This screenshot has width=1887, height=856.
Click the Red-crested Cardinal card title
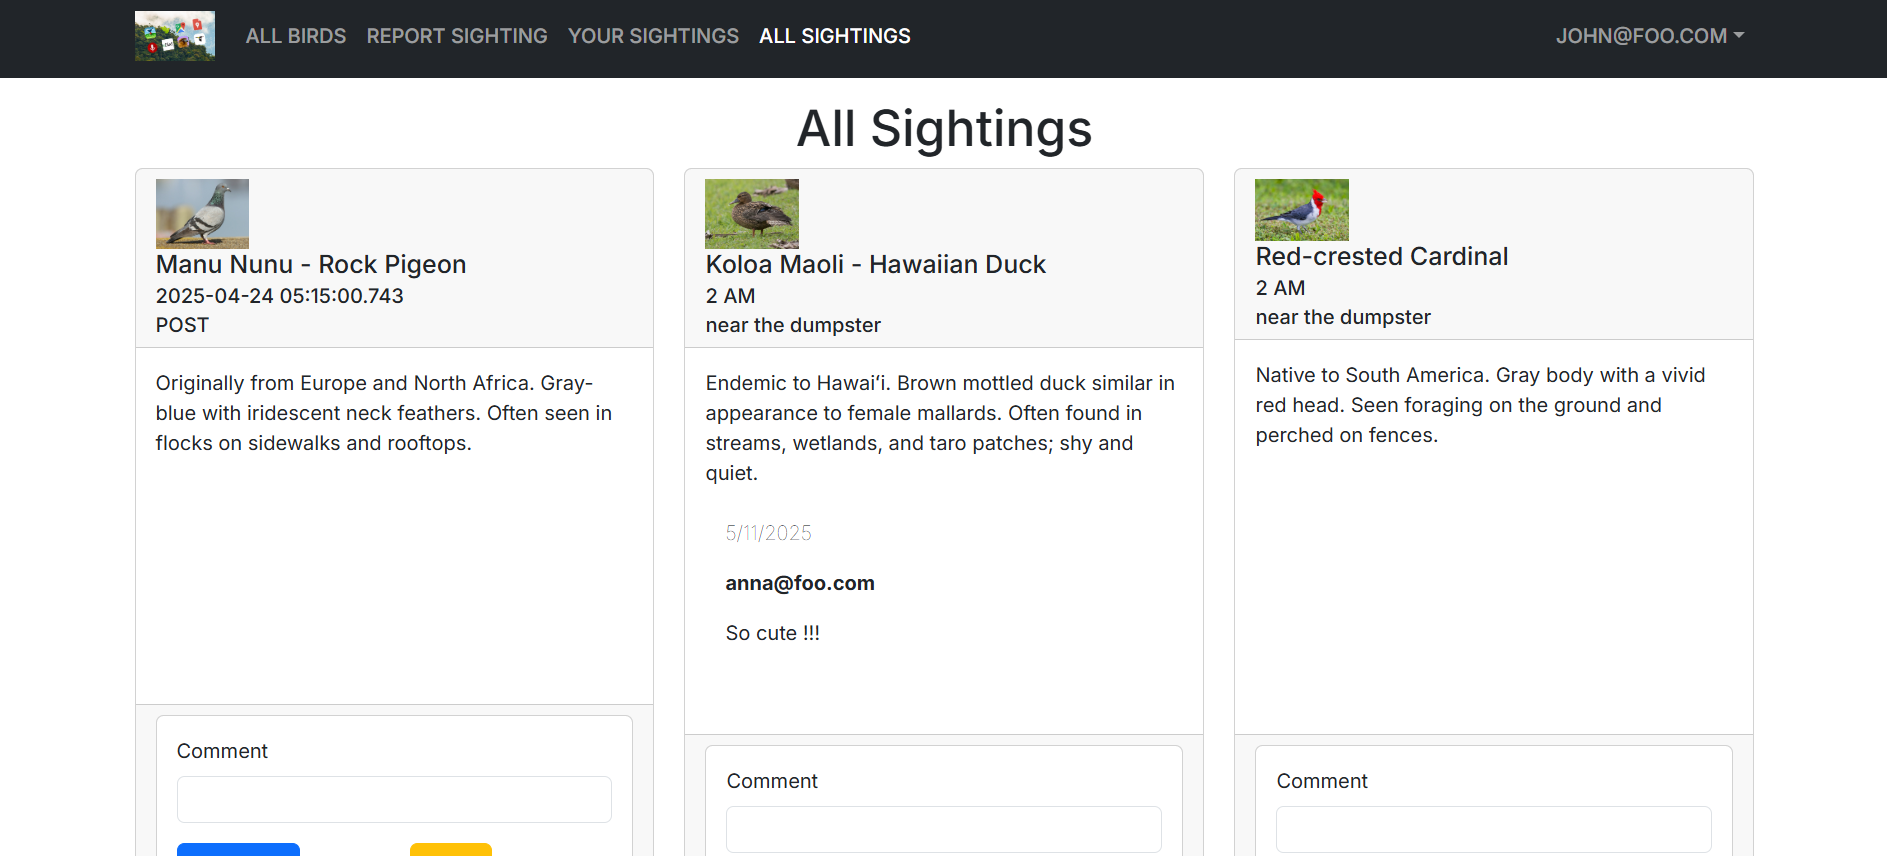click(1381, 257)
